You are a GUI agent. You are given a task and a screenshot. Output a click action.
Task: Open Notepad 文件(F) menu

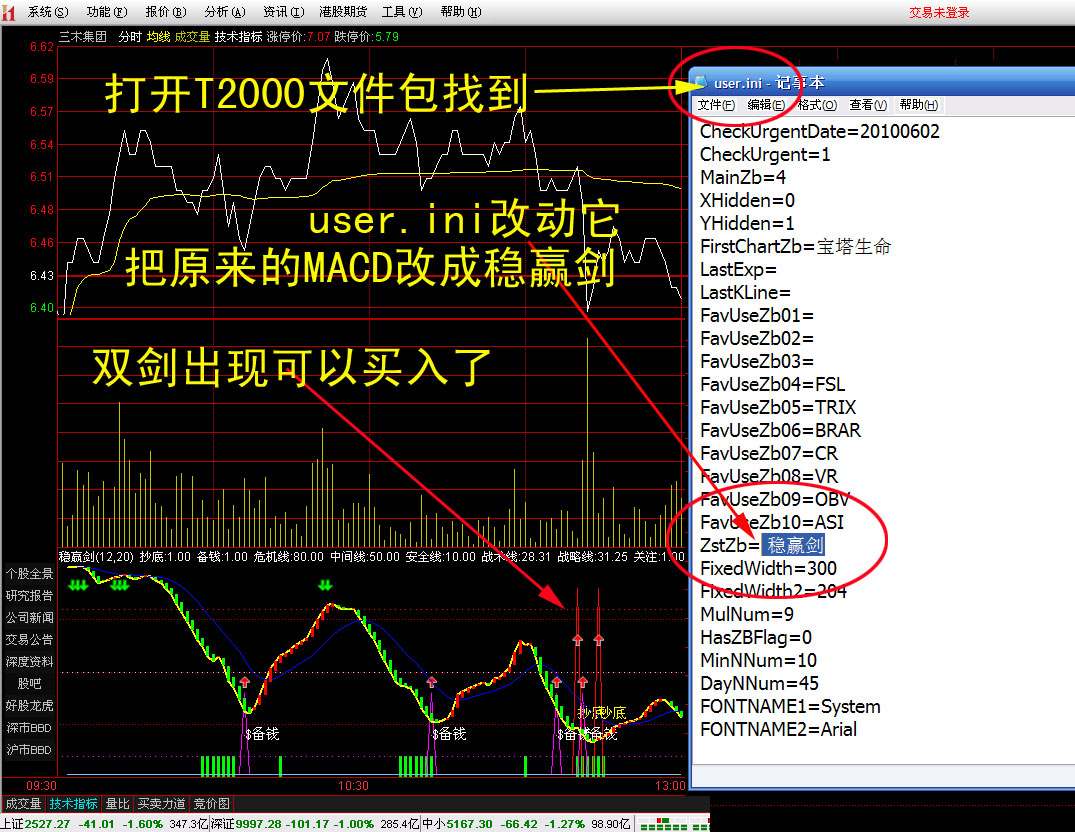716,105
